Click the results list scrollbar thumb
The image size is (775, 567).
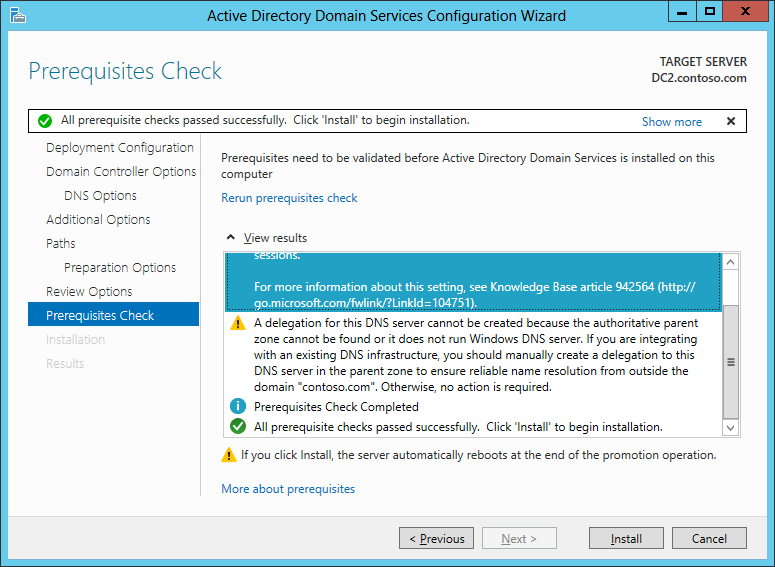pyautogui.click(x=730, y=361)
